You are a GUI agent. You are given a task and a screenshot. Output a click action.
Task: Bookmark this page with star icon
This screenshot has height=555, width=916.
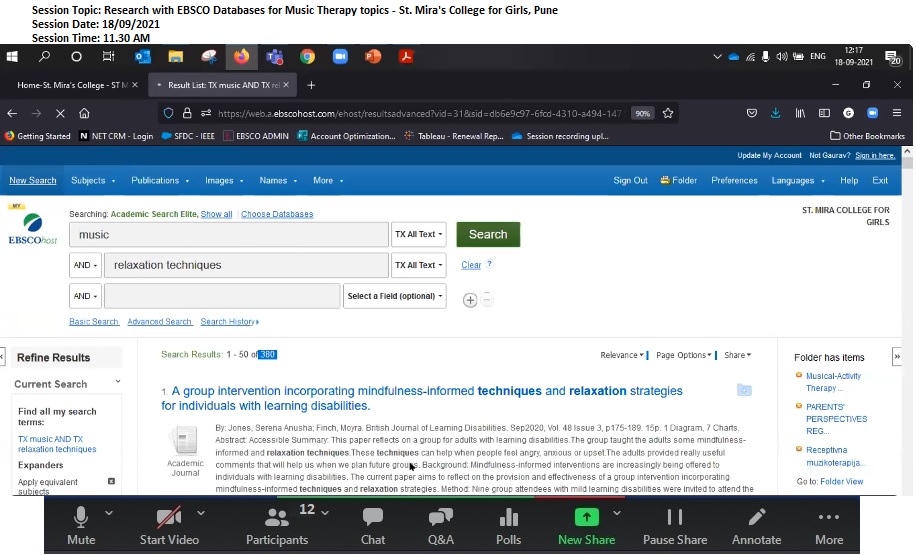click(668, 113)
